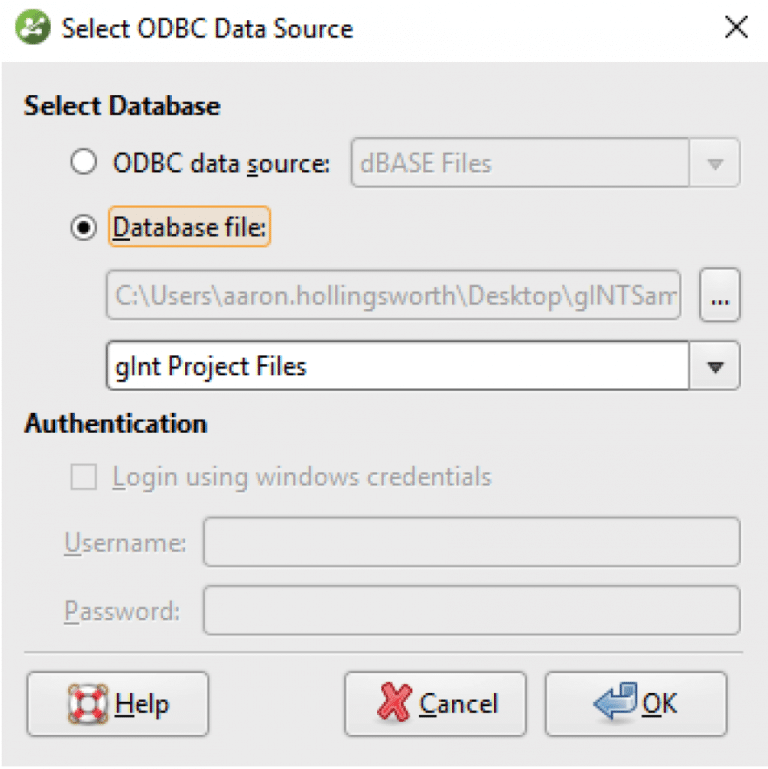Click into the Password input field
The width and height of the screenshot is (768, 769).
tap(472, 610)
